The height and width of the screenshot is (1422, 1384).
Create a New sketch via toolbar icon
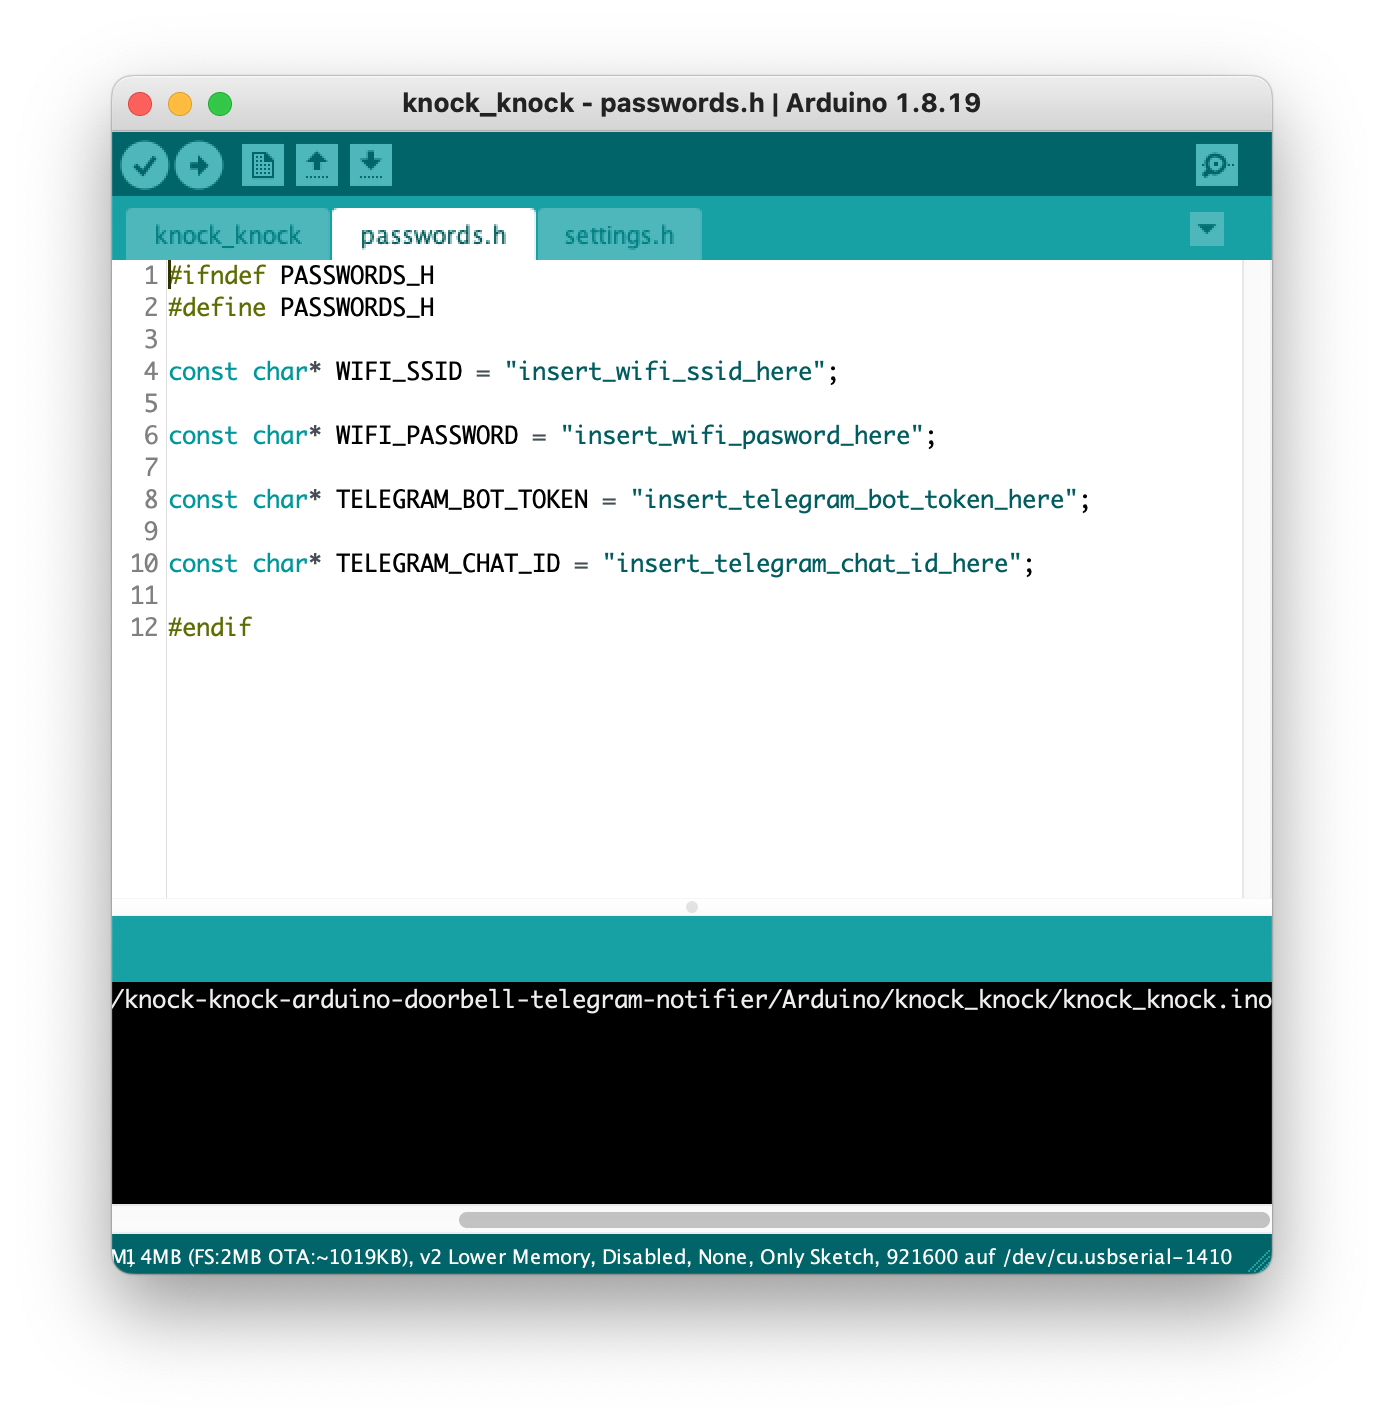pos(262,164)
